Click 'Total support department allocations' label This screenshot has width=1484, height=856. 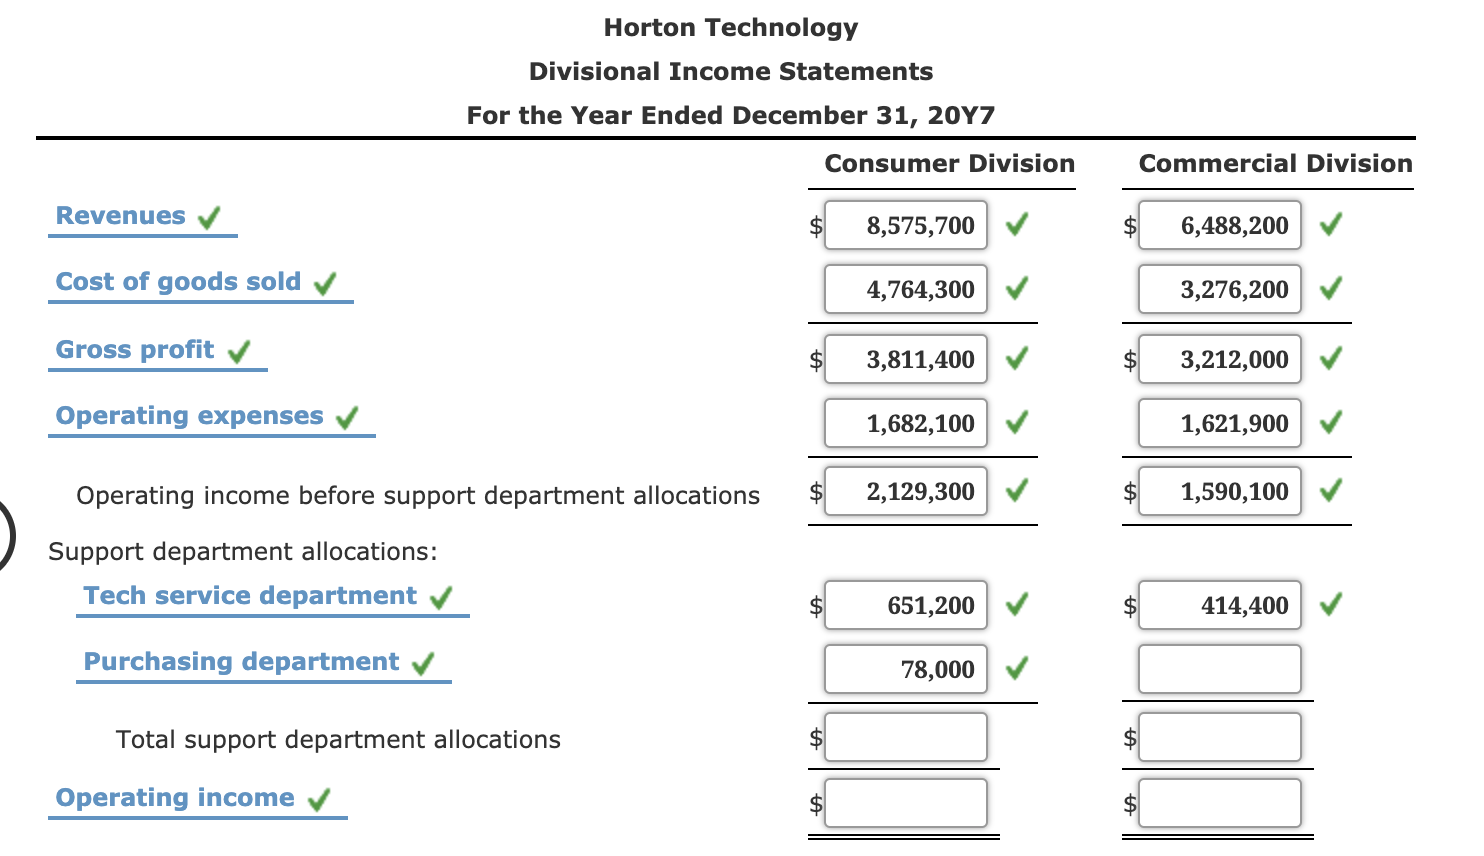point(338,740)
